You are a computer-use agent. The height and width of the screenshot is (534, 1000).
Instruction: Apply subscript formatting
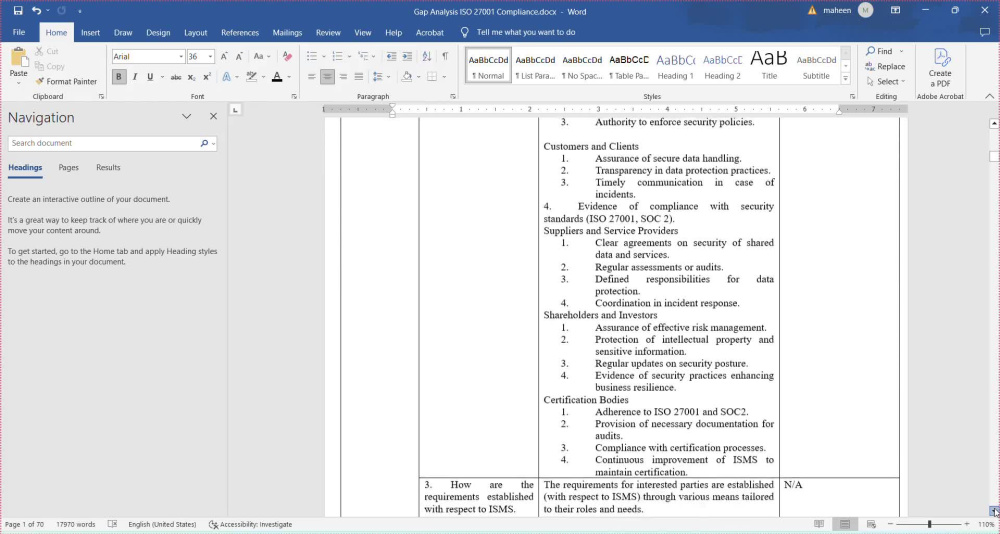191,77
